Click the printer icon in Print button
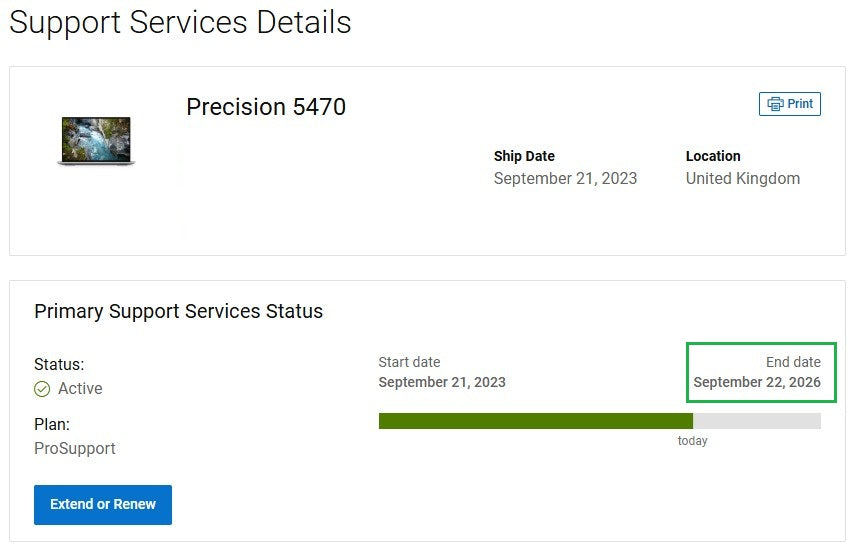 pyautogui.click(x=775, y=104)
